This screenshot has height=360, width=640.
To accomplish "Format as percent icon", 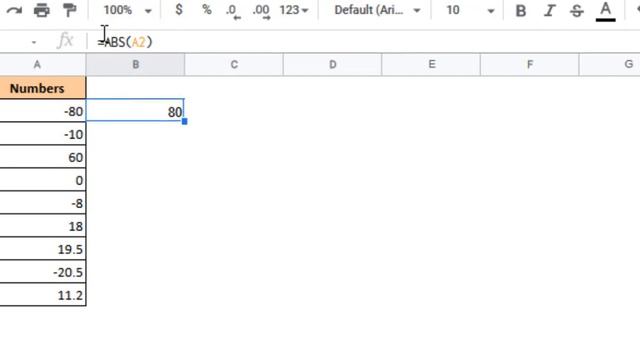I will (207, 10).
